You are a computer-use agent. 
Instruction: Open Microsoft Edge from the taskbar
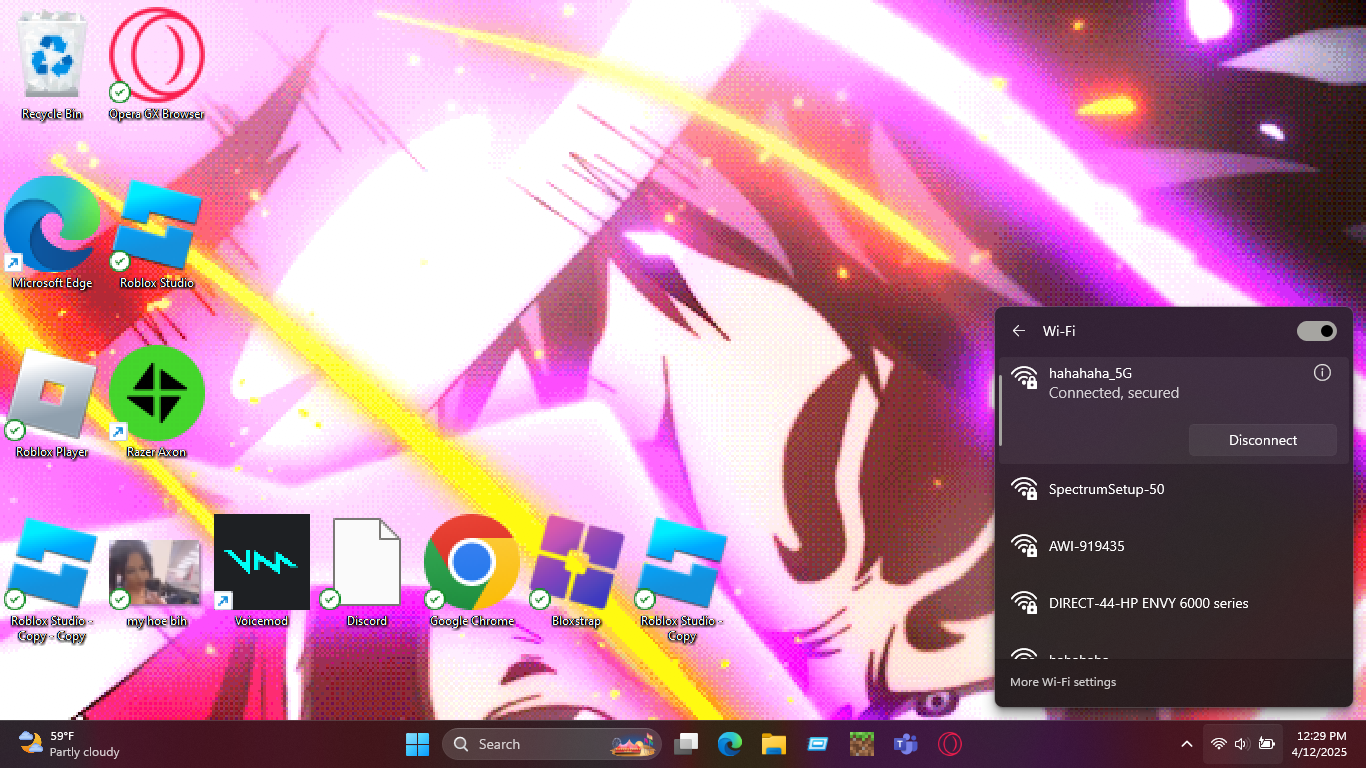click(x=730, y=744)
